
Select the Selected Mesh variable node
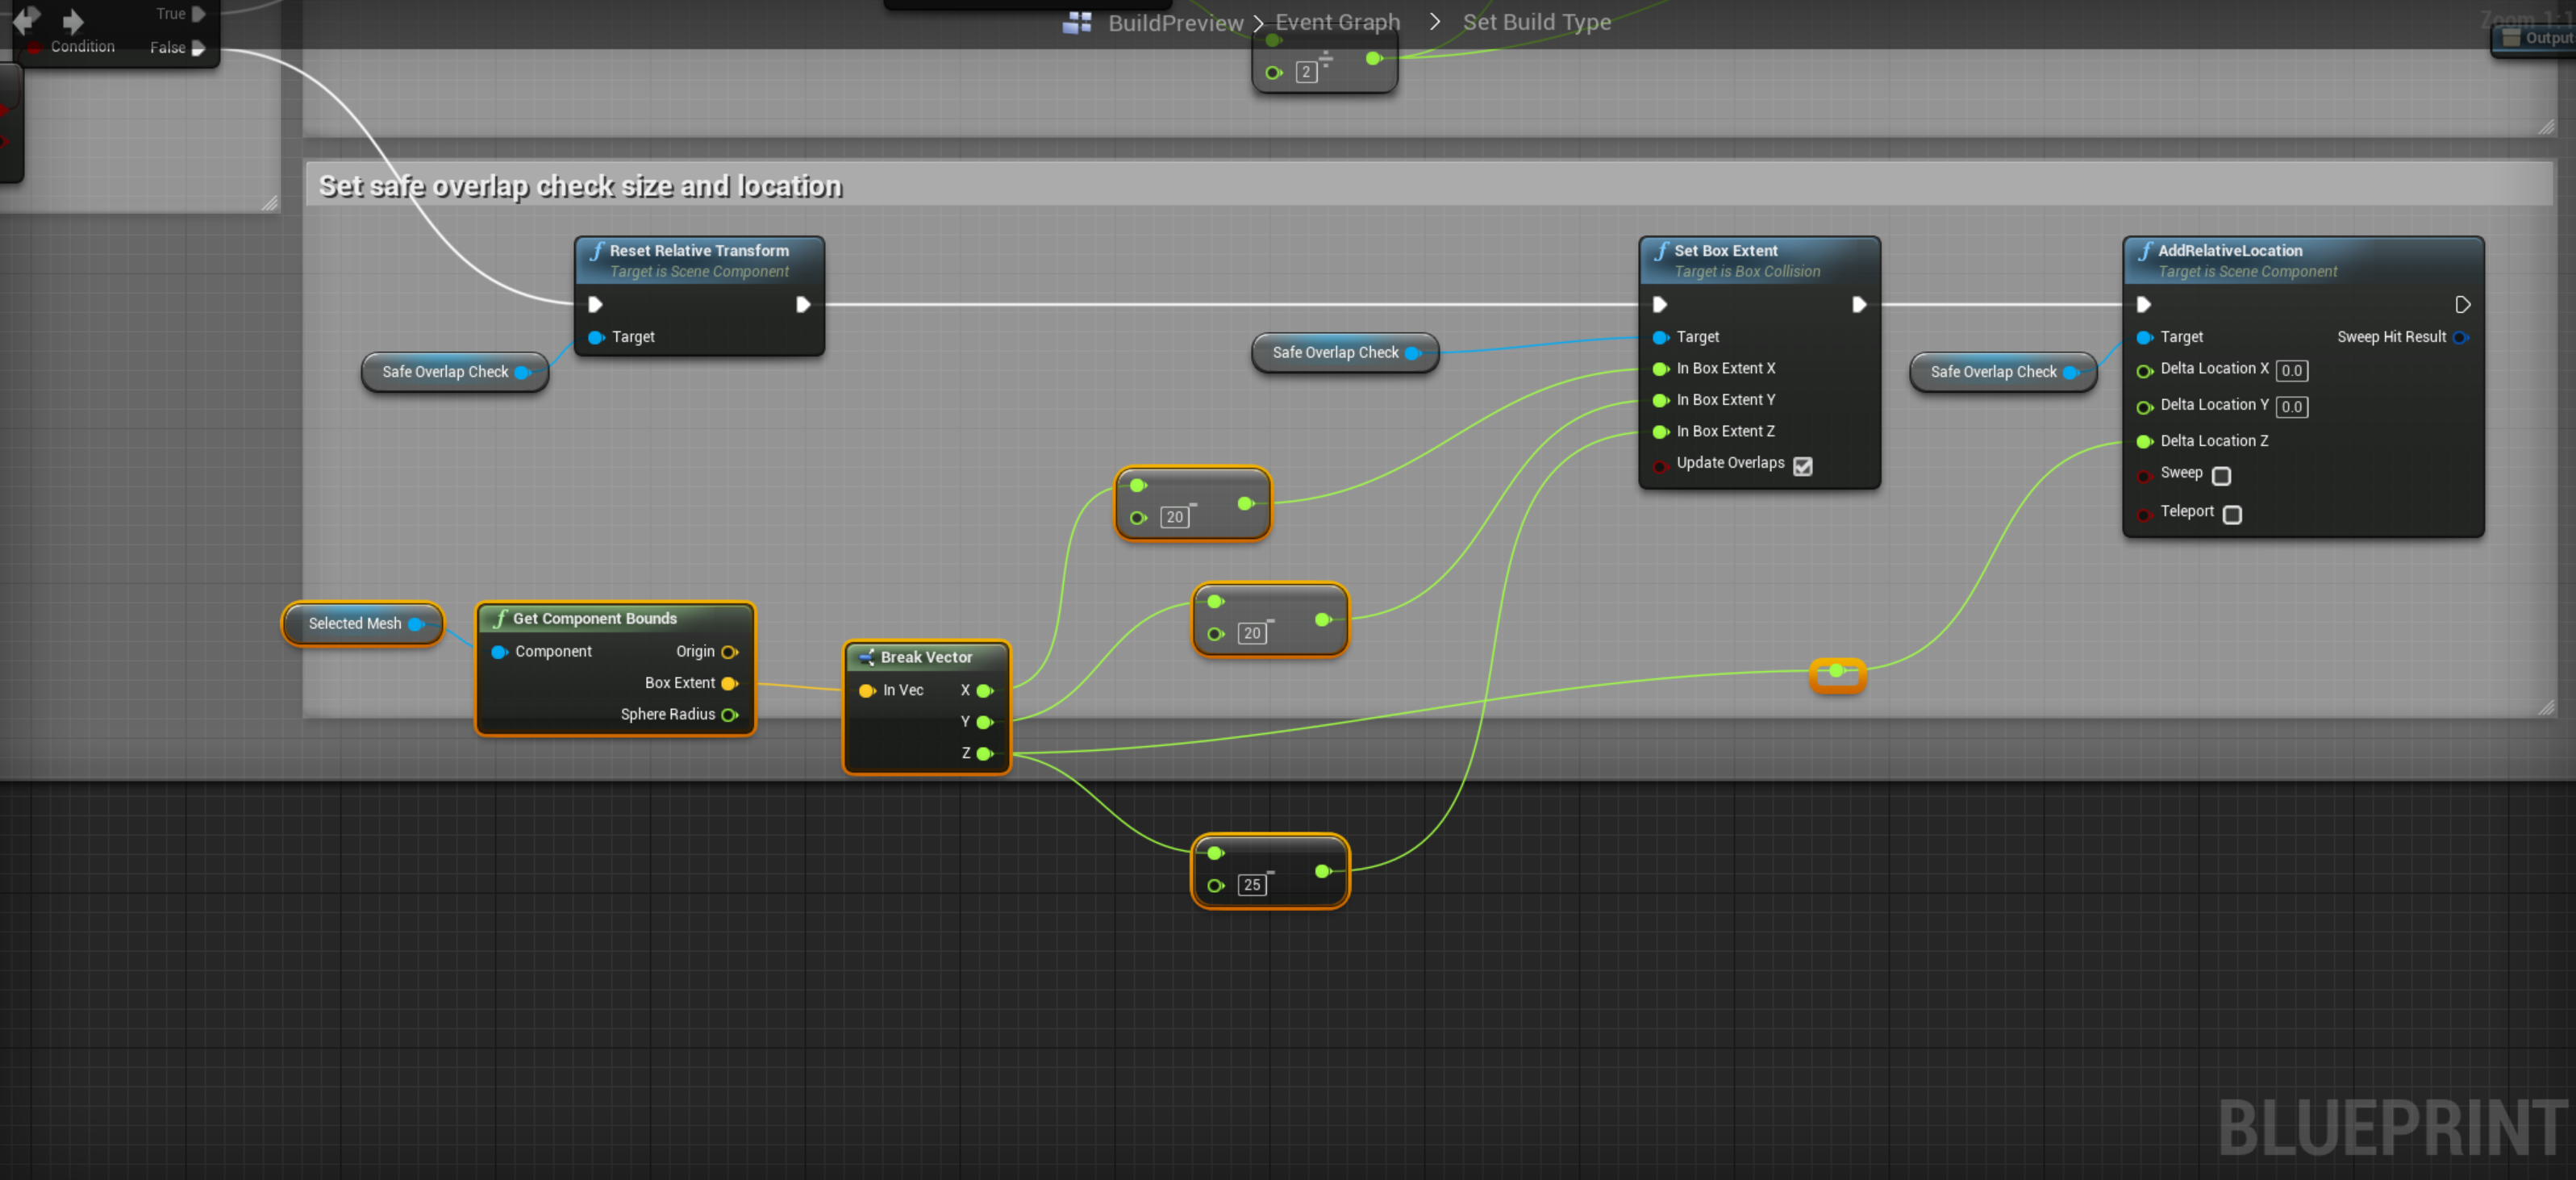355,623
